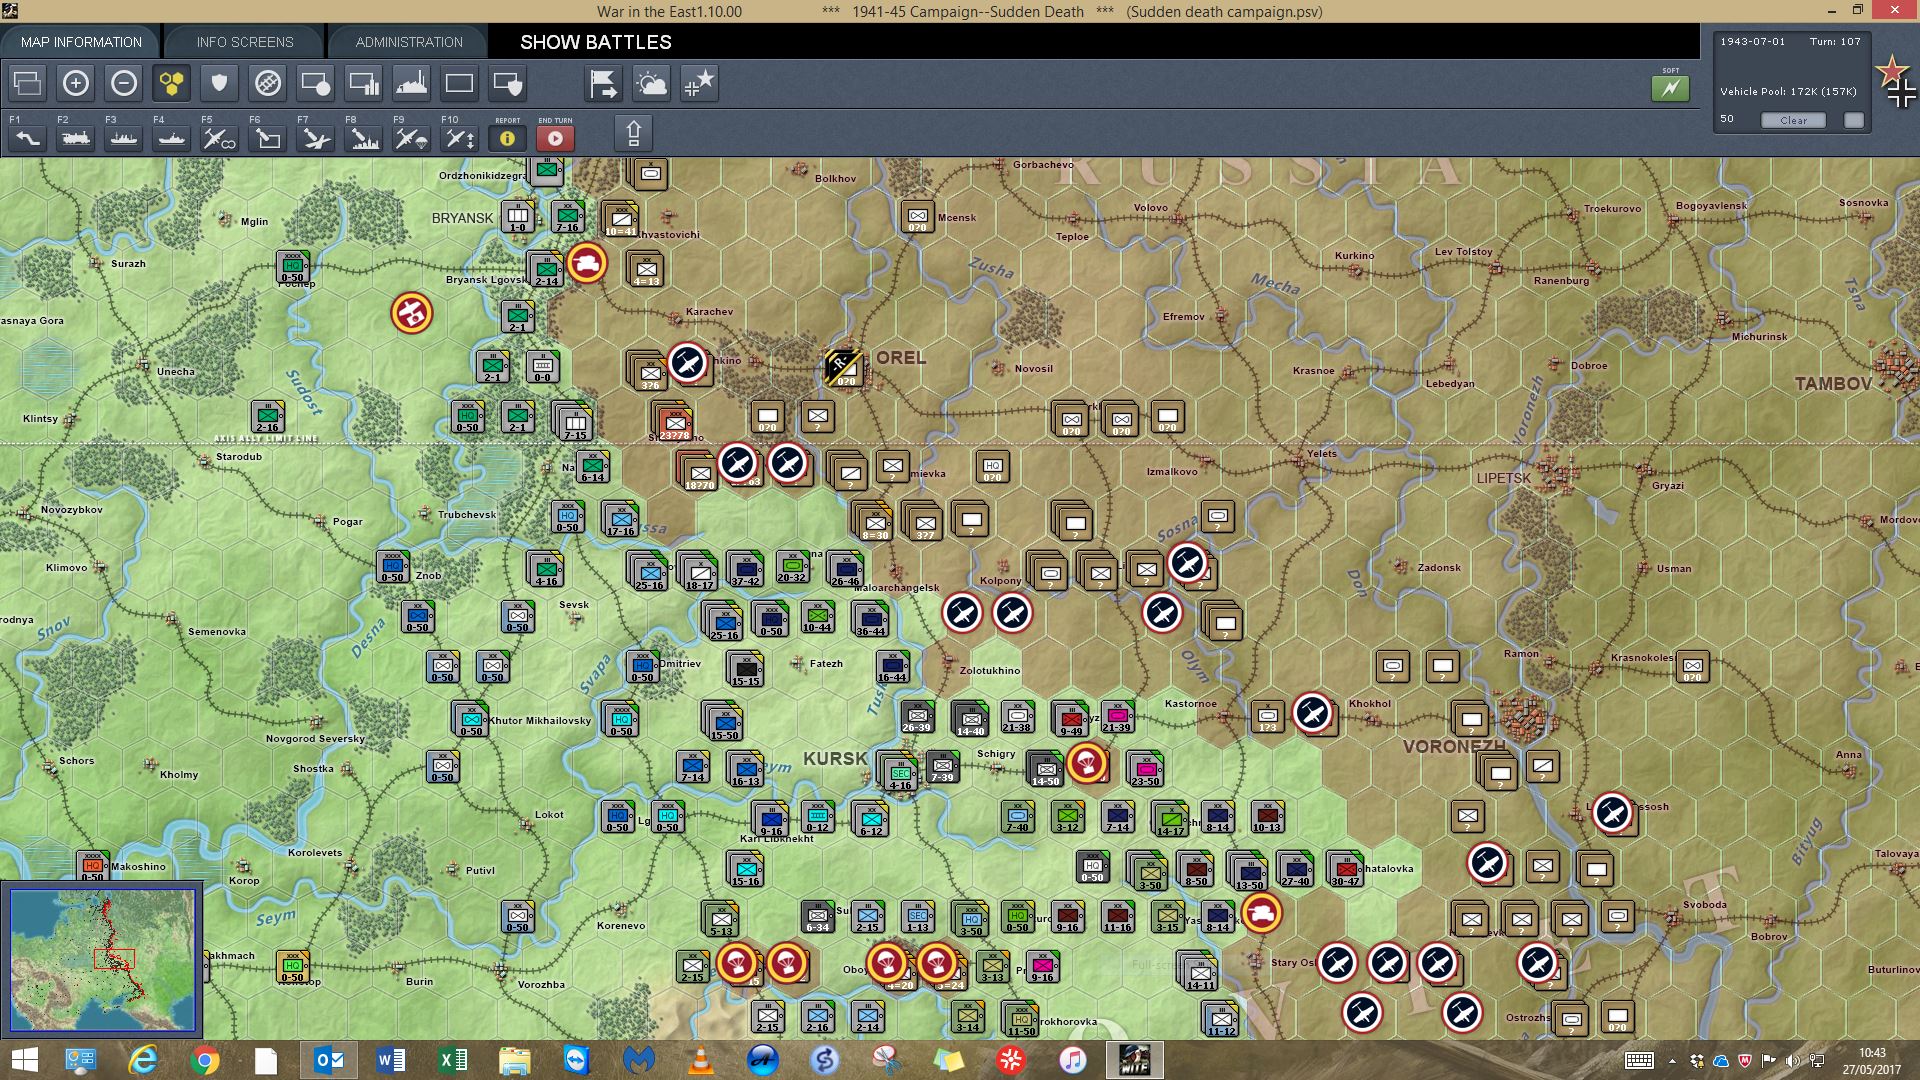Select F3 naval transport ship icon
The image size is (1920, 1080).
tap(124, 138)
